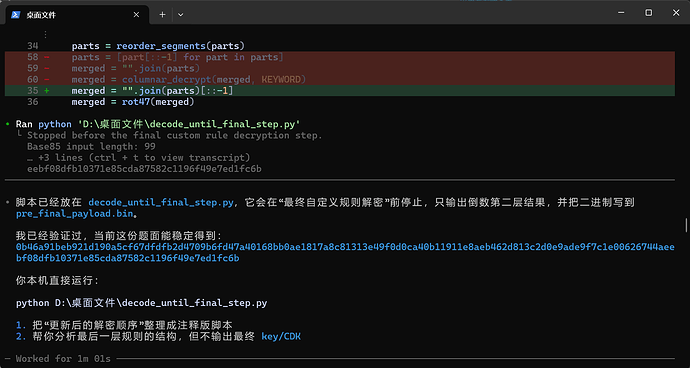Click the green bullet before Ran python
The width and height of the screenshot is (690, 368).
[x=7, y=124]
